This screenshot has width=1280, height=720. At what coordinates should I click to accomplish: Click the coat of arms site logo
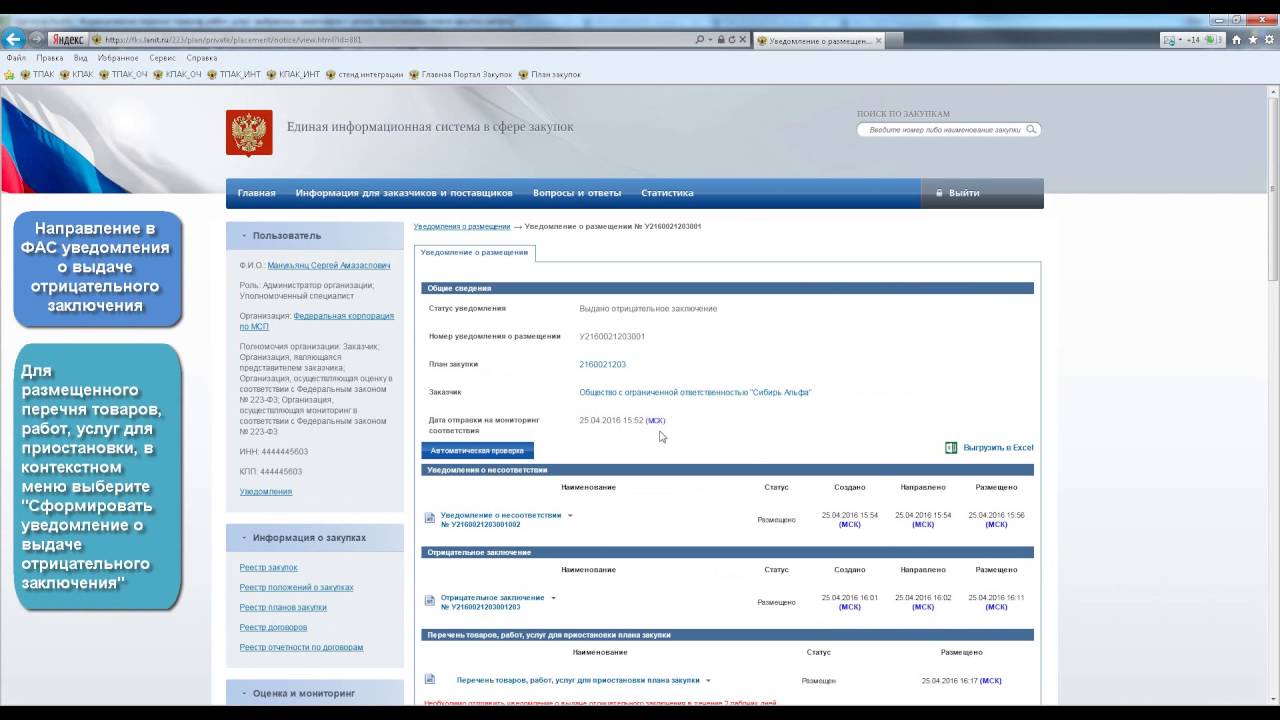[x=249, y=132]
